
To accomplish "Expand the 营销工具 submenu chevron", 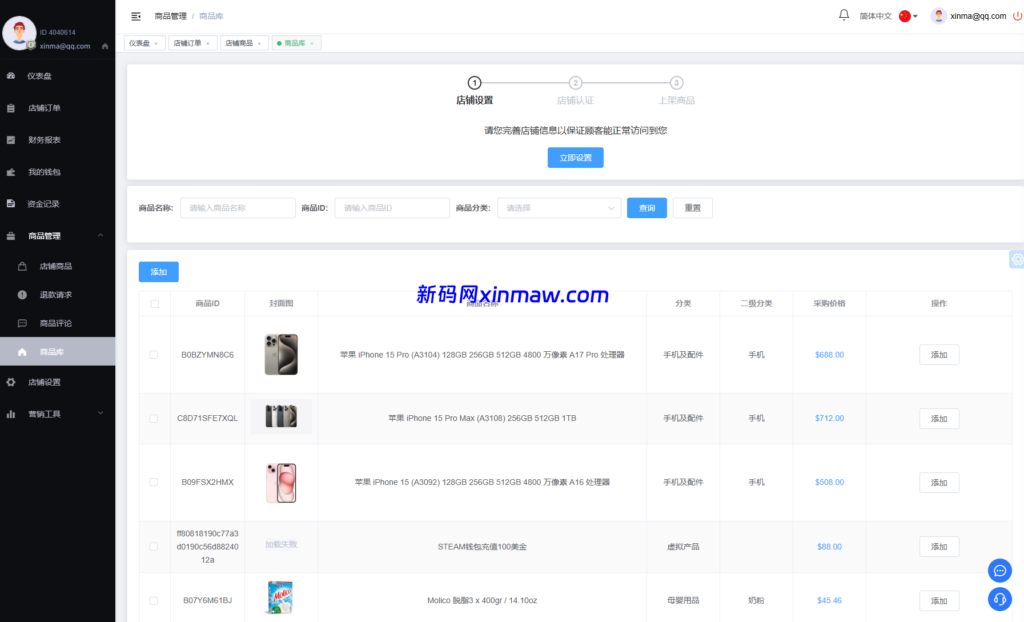I will tap(101, 414).
